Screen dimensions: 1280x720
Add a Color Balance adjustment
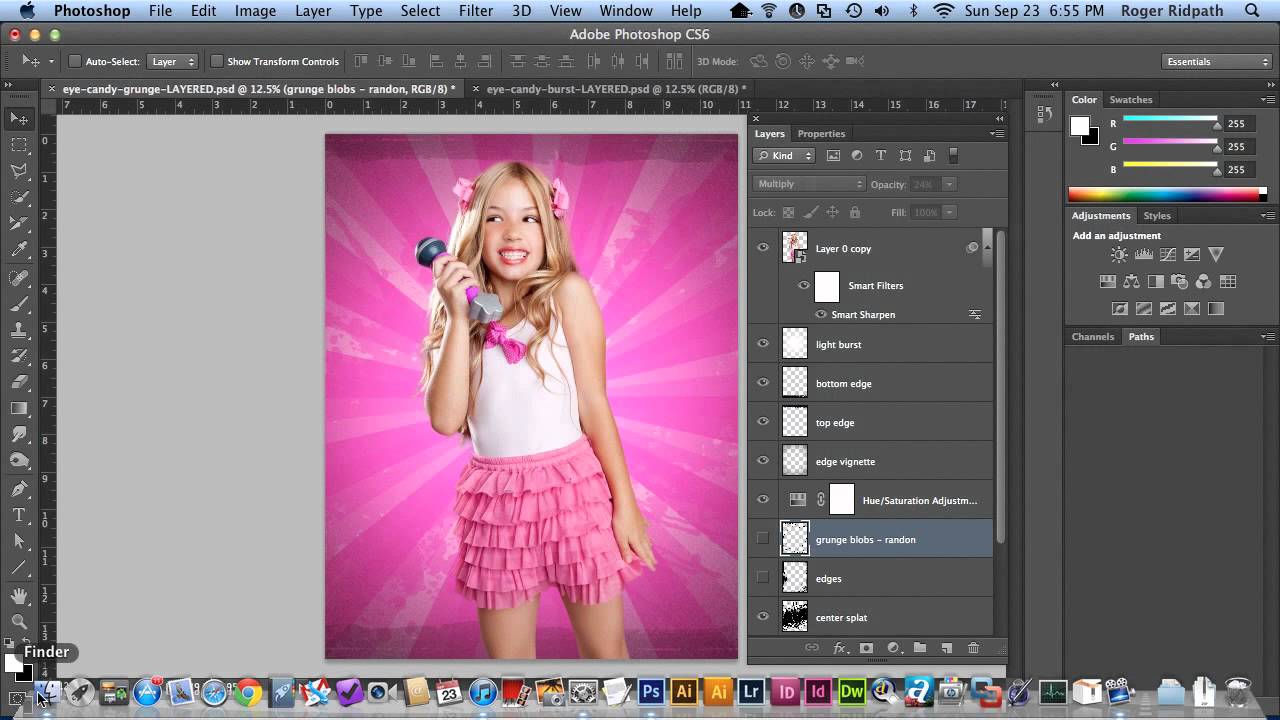point(1131,282)
